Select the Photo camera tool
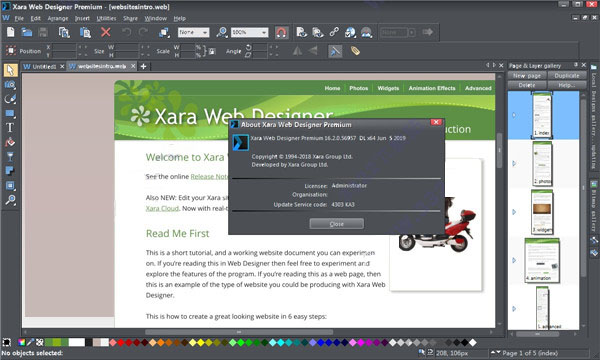Screen dimensions: 600x360 tap(10, 85)
